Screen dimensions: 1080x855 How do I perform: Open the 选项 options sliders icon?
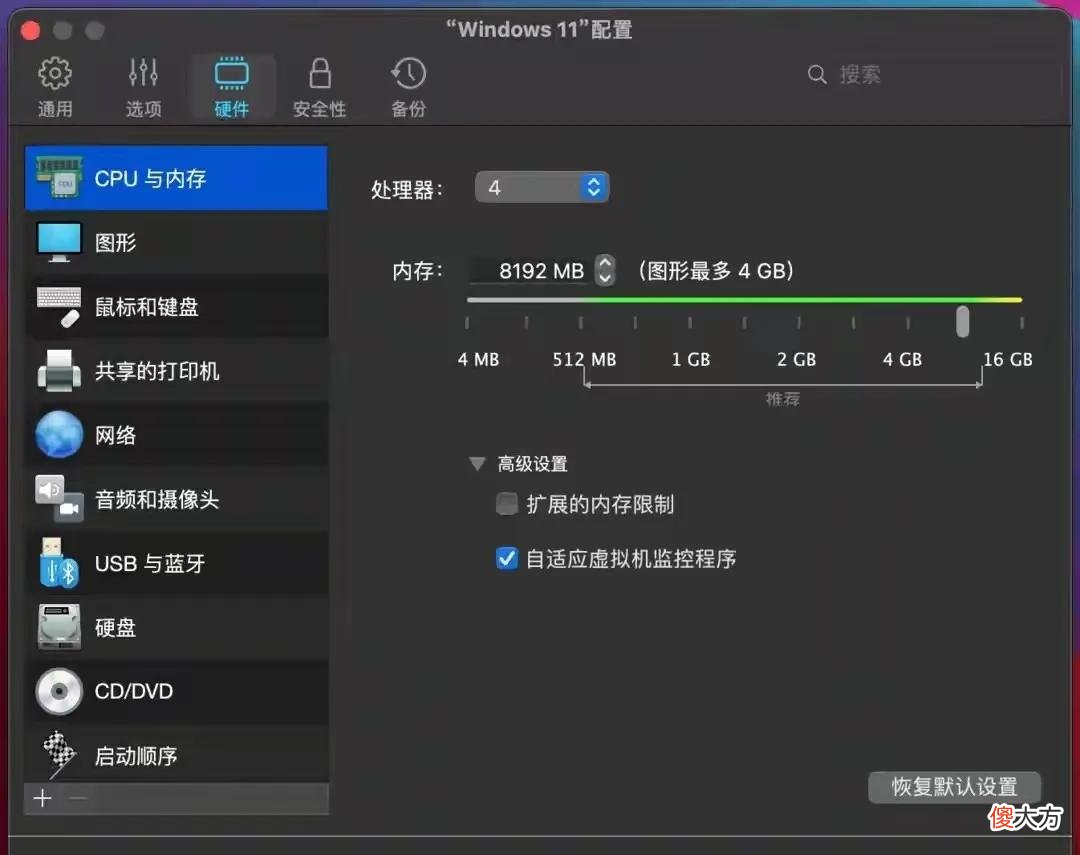click(x=143, y=72)
